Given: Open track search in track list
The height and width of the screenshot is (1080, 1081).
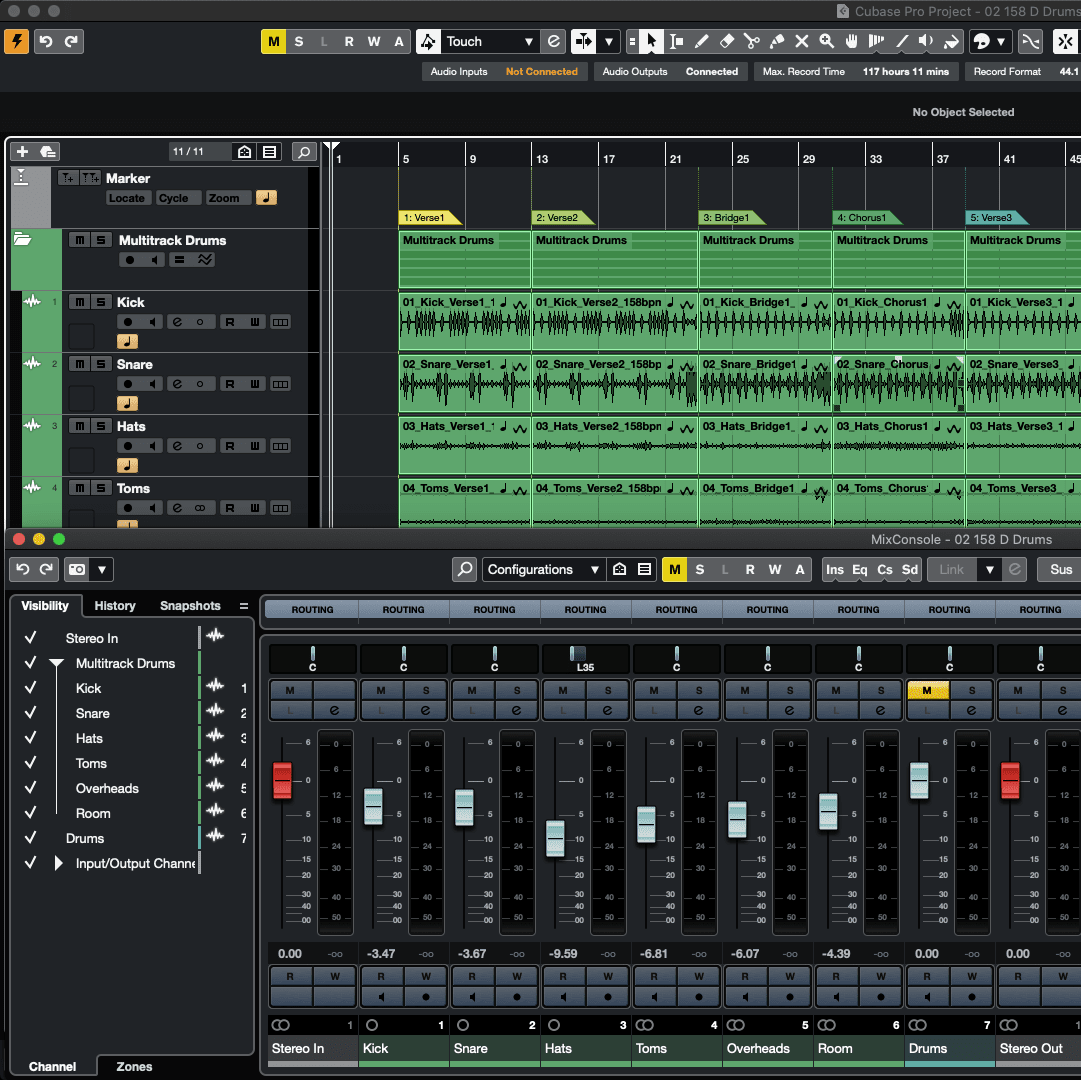Looking at the screenshot, I should [x=304, y=152].
